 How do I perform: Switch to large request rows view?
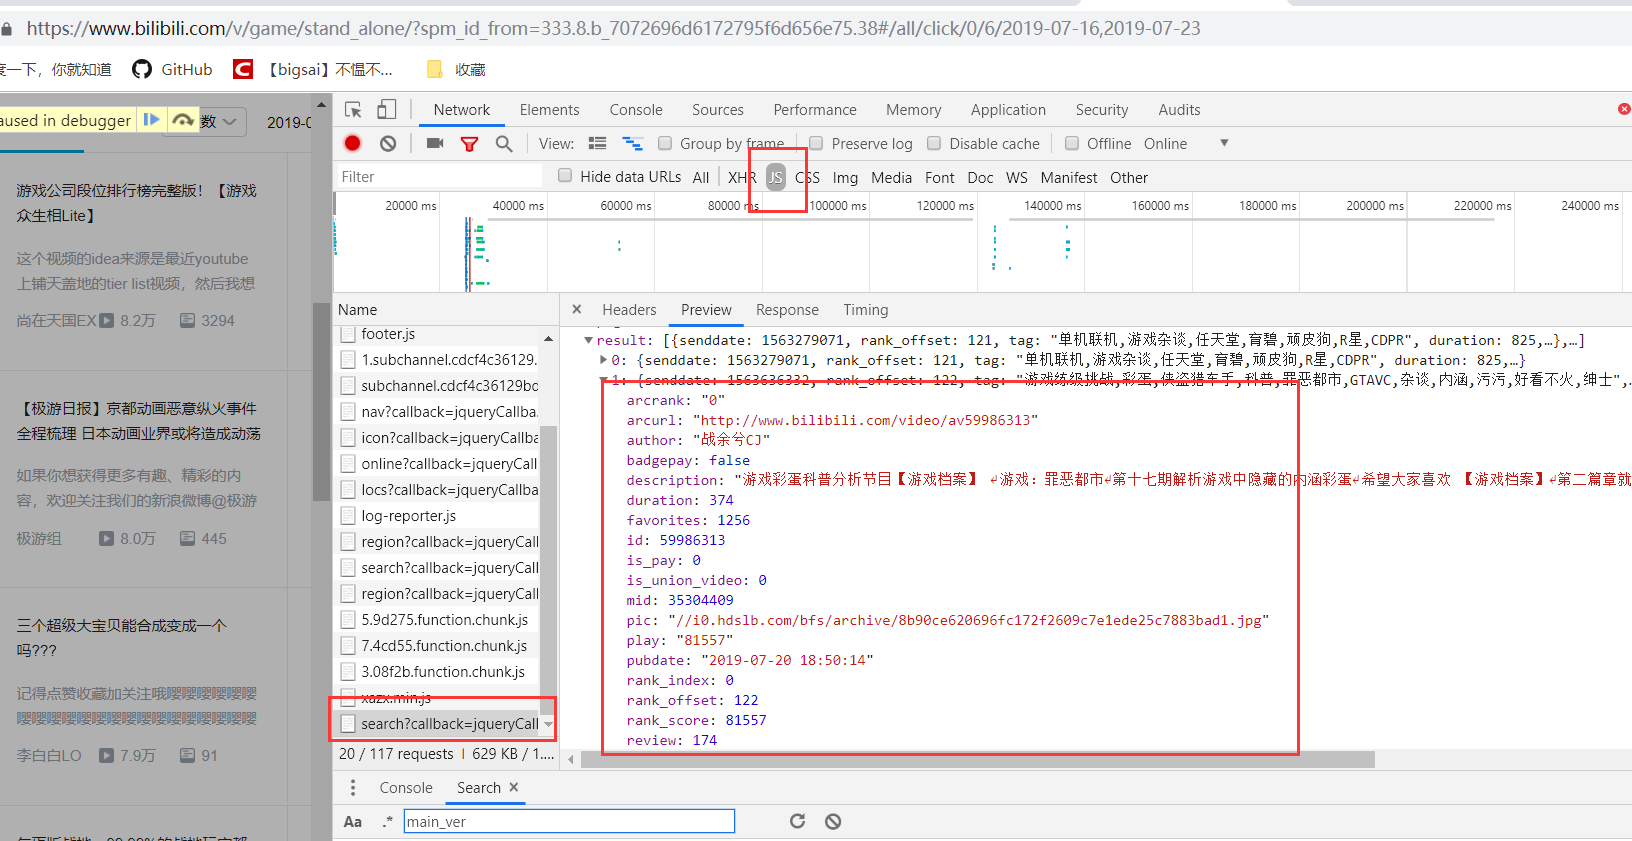597,144
